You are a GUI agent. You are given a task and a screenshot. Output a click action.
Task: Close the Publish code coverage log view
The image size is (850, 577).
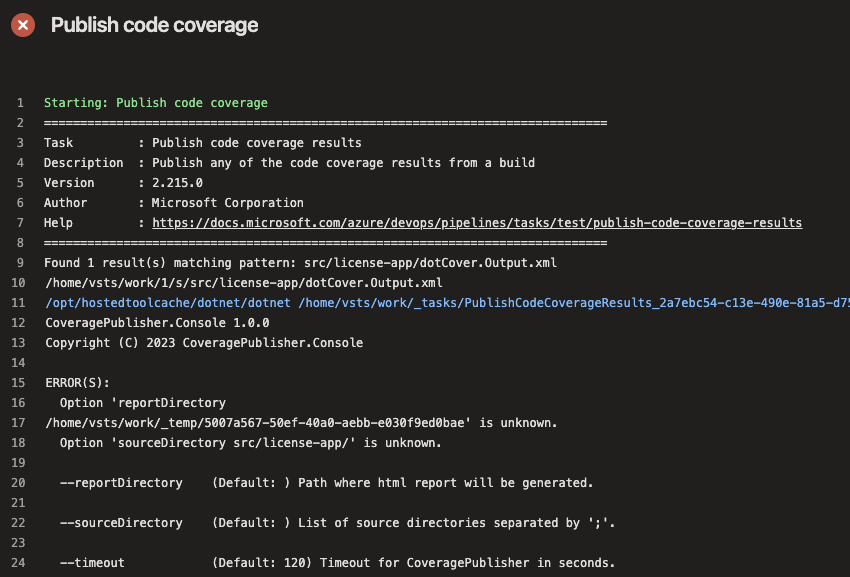22,25
